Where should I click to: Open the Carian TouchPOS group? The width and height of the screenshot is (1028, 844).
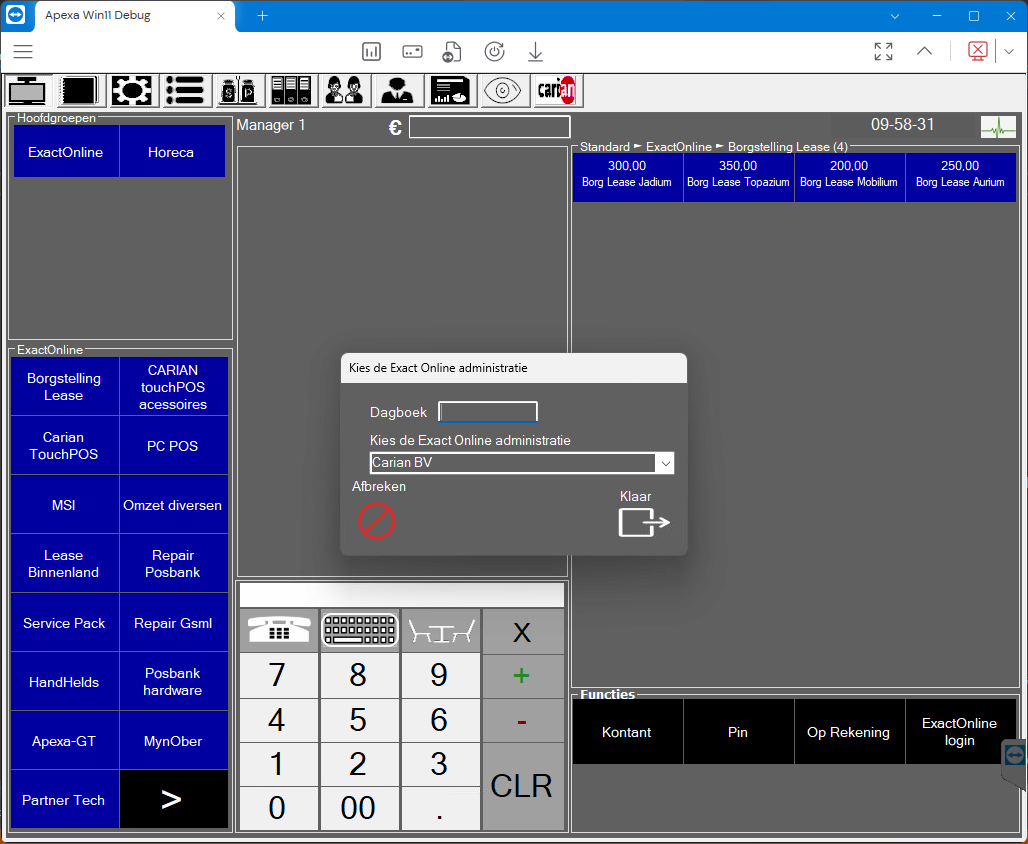pyautogui.click(x=64, y=445)
